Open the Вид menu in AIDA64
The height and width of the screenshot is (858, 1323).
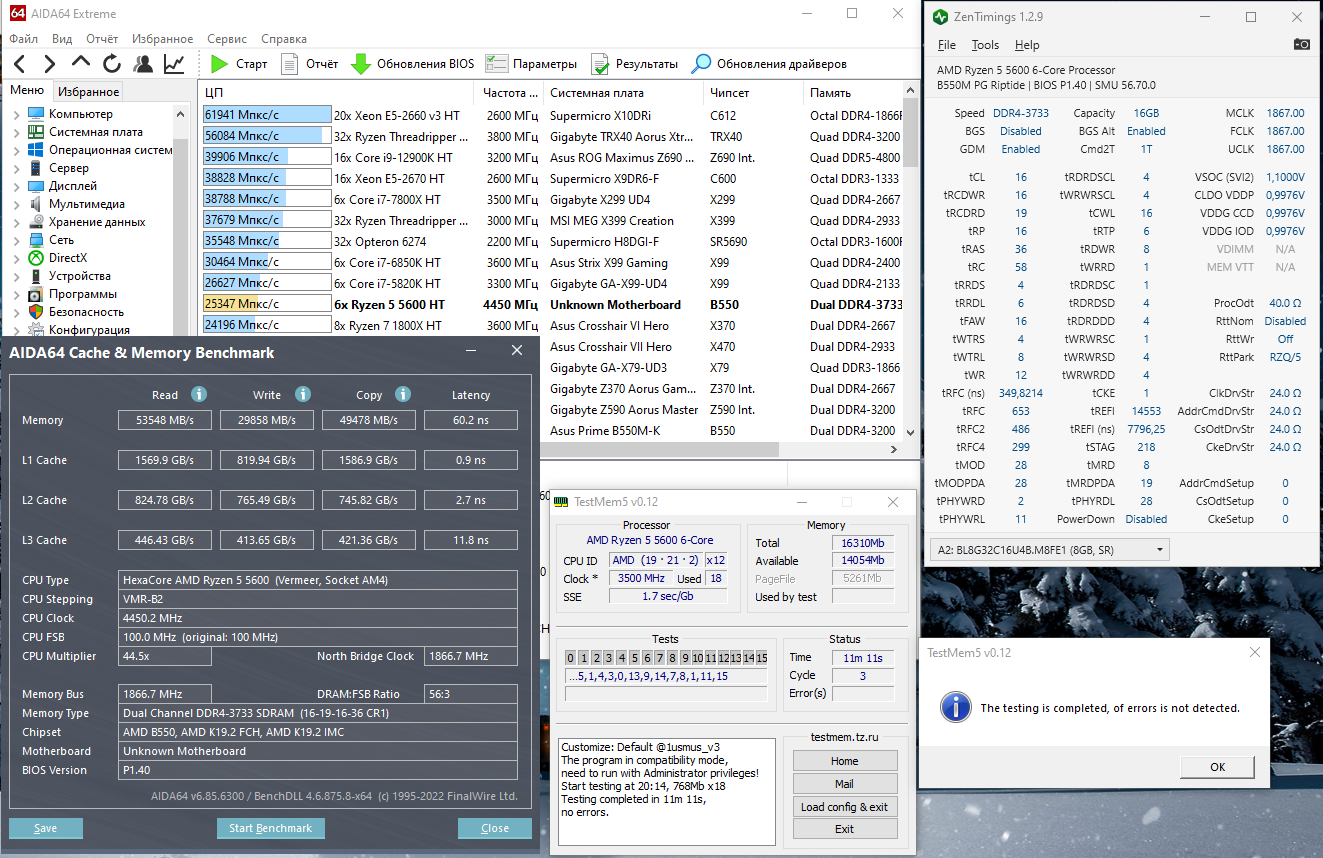pos(62,39)
